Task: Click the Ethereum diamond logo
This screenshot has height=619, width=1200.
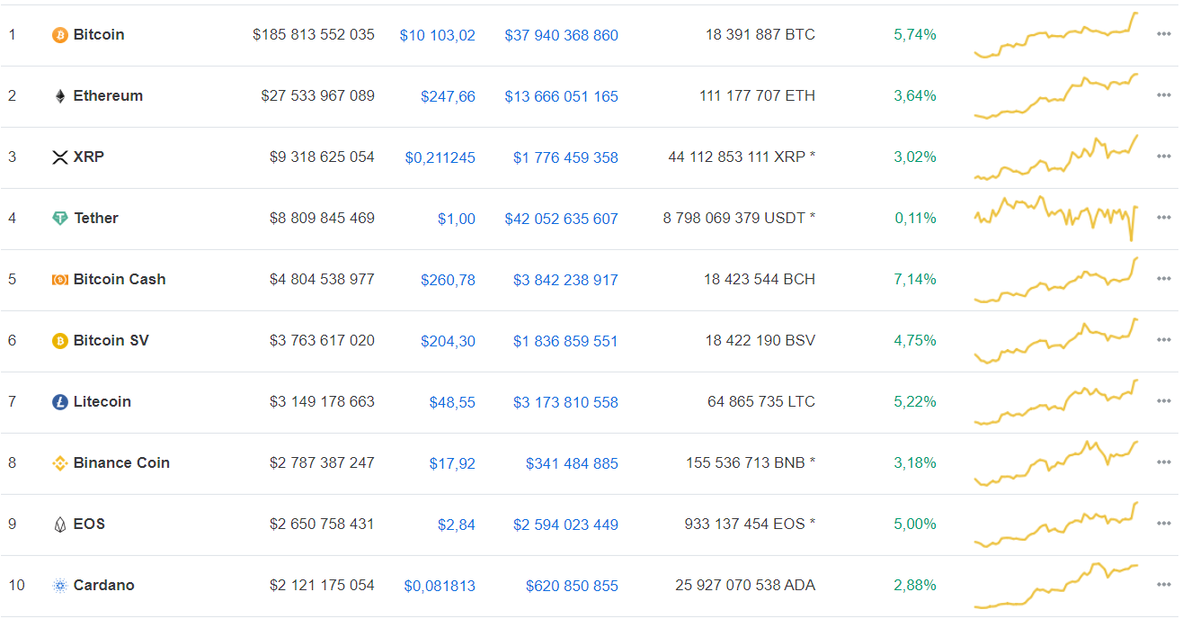Action: [x=60, y=95]
